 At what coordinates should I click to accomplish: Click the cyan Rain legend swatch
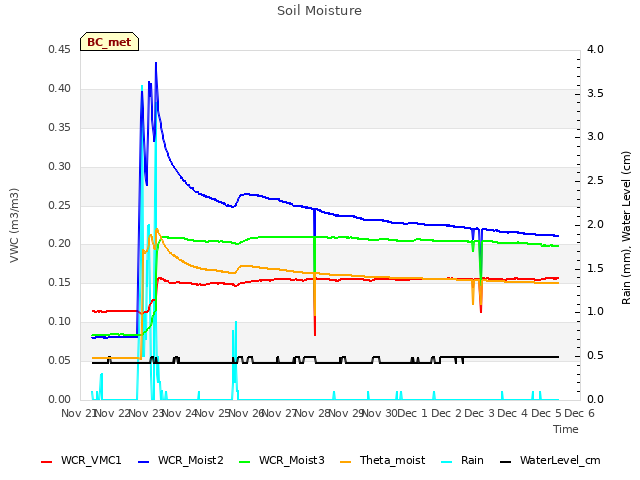(x=447, y=462)
